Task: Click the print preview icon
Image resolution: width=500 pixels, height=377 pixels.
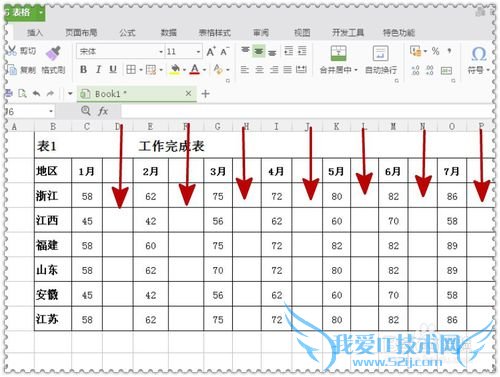Action: coord(22,94)
